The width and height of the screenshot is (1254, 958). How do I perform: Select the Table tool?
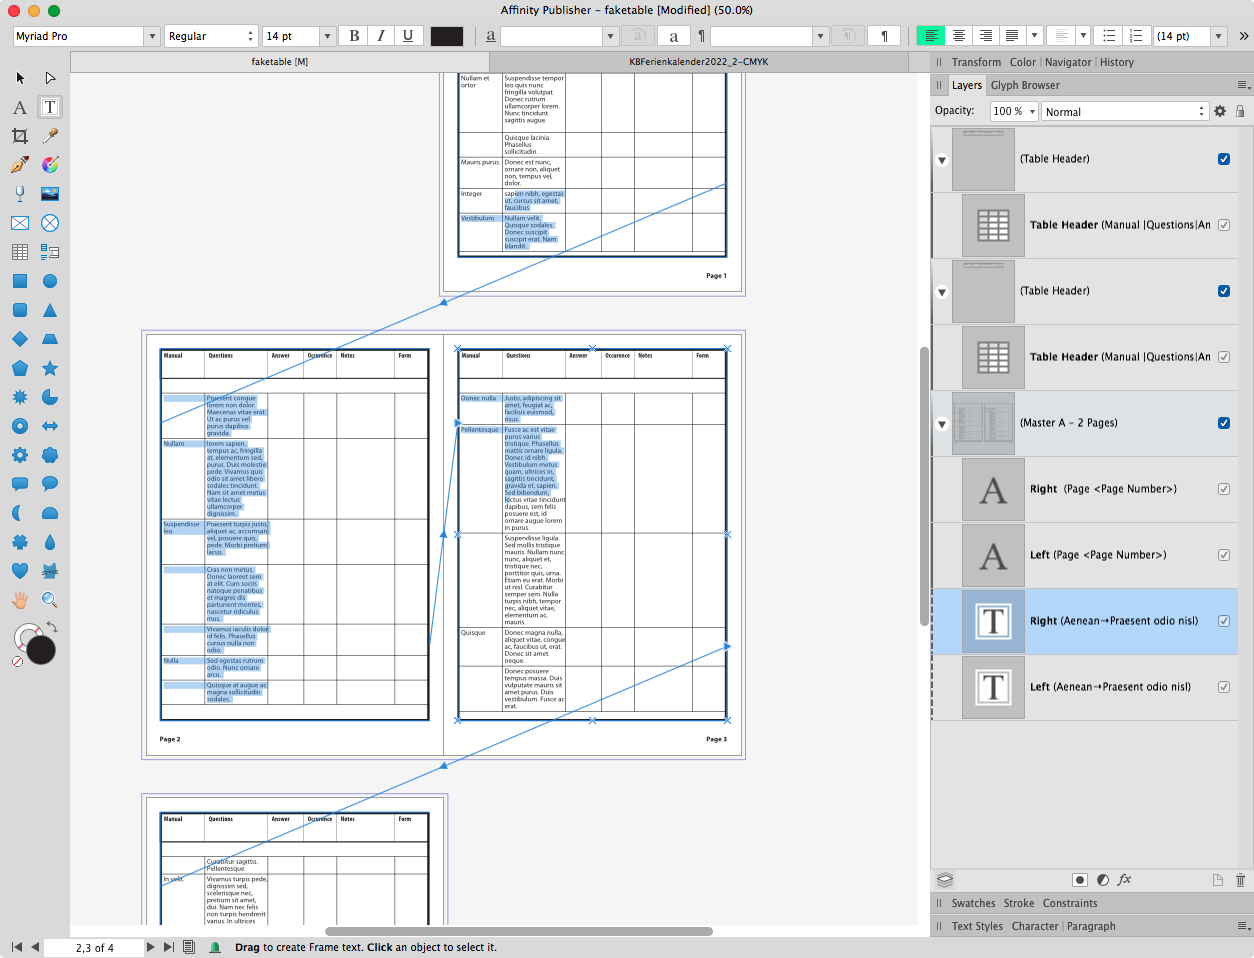[19, 251]
